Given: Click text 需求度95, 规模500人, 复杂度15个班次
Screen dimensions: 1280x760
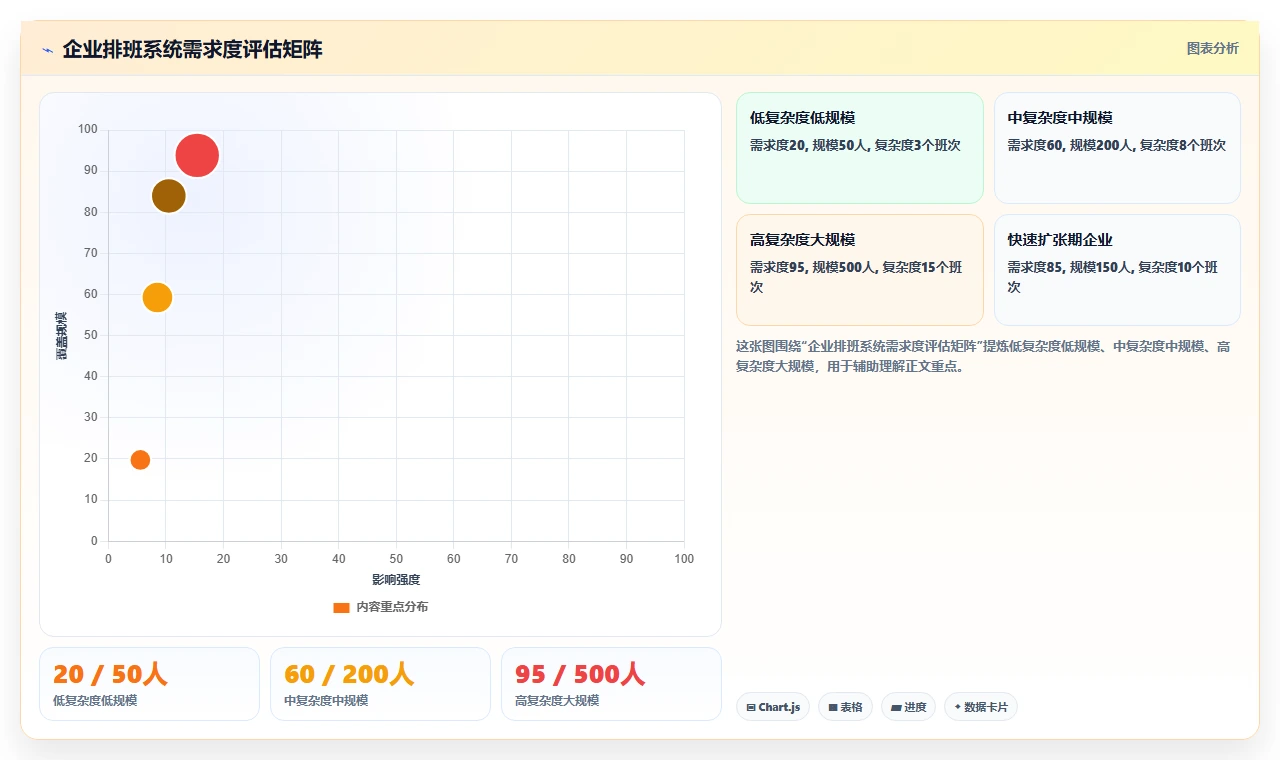Looking at the screenshot, I should tap(856, 277).
